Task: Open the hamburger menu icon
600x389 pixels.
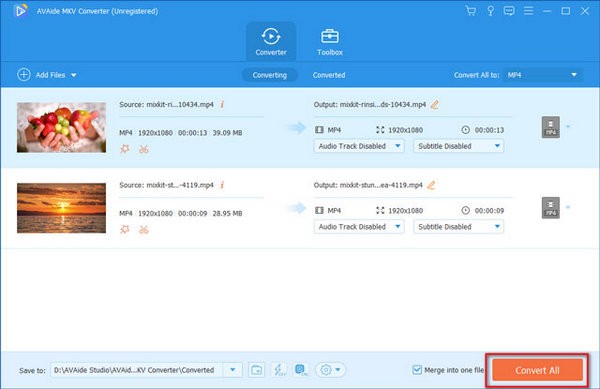Action: 528,11
